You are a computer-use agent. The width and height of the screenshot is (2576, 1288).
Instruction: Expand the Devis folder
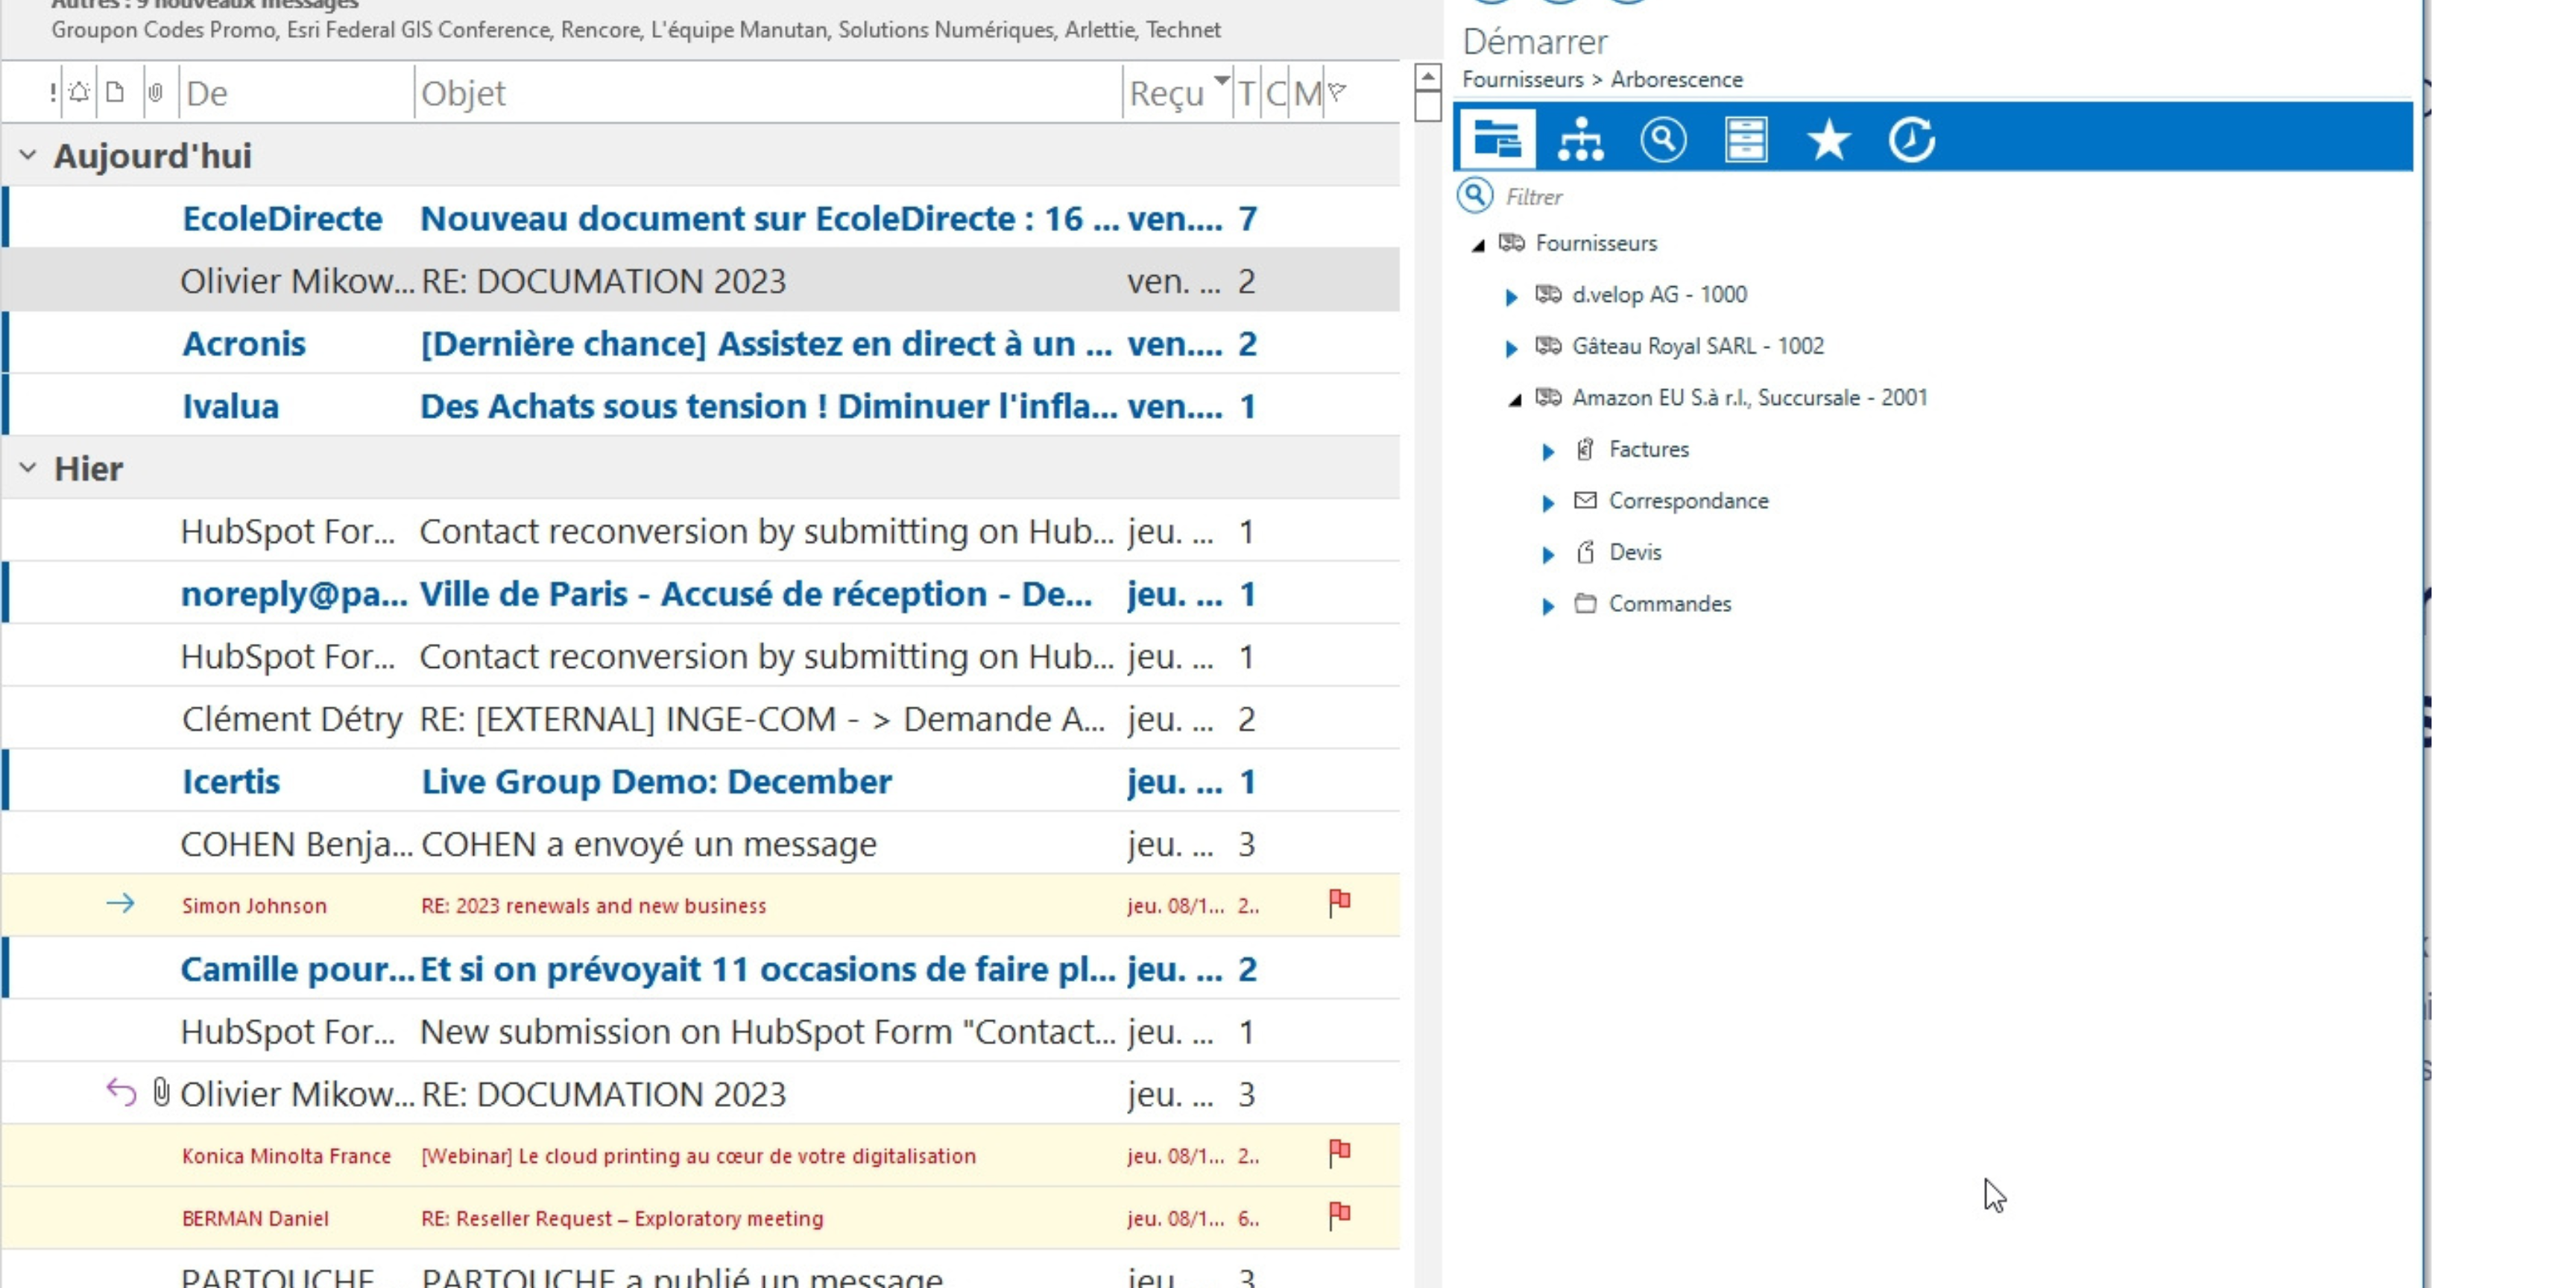[1548, 554]
